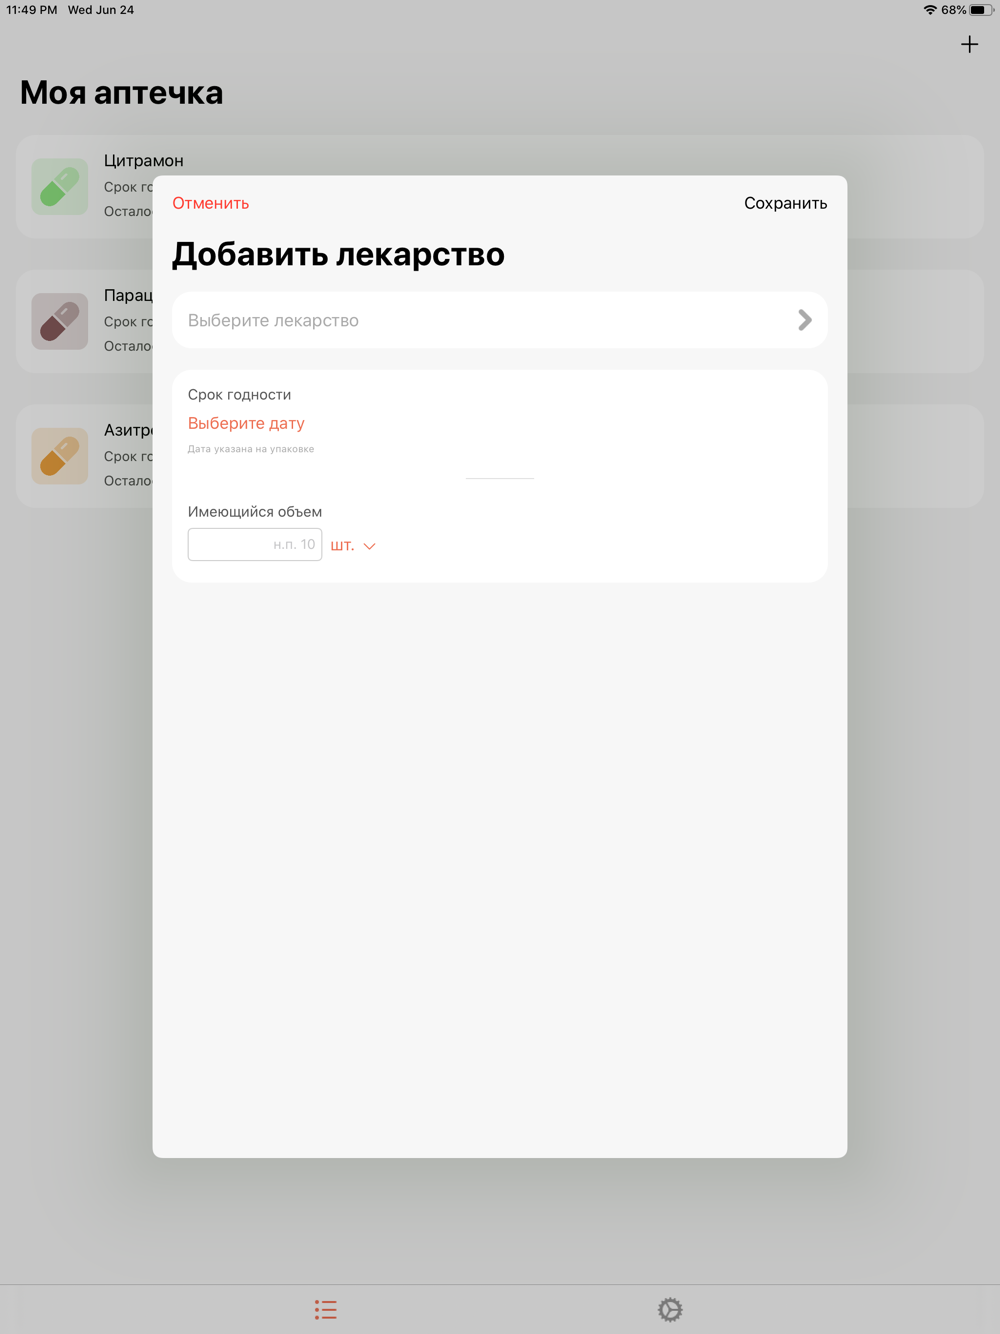
Task: Focus the volume input field н.п. 10
Action: click(255, 544)
